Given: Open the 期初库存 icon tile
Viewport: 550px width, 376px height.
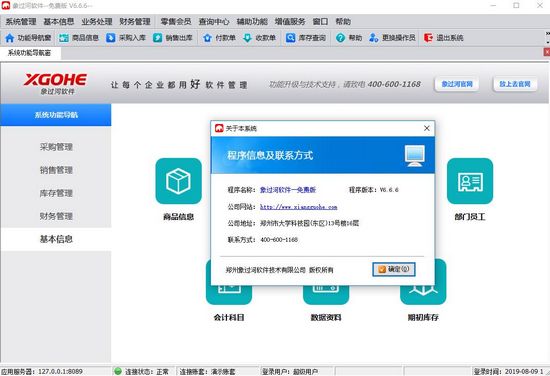Looking at the screenshot, I should click(x=423, y=295).
